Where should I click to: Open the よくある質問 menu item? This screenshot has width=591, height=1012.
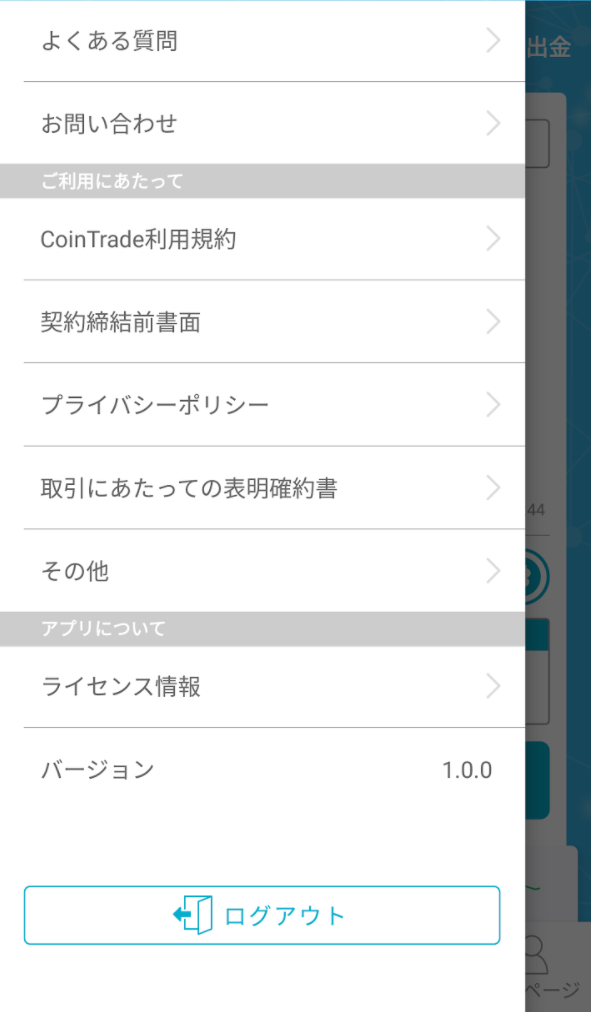coord(262,41)
